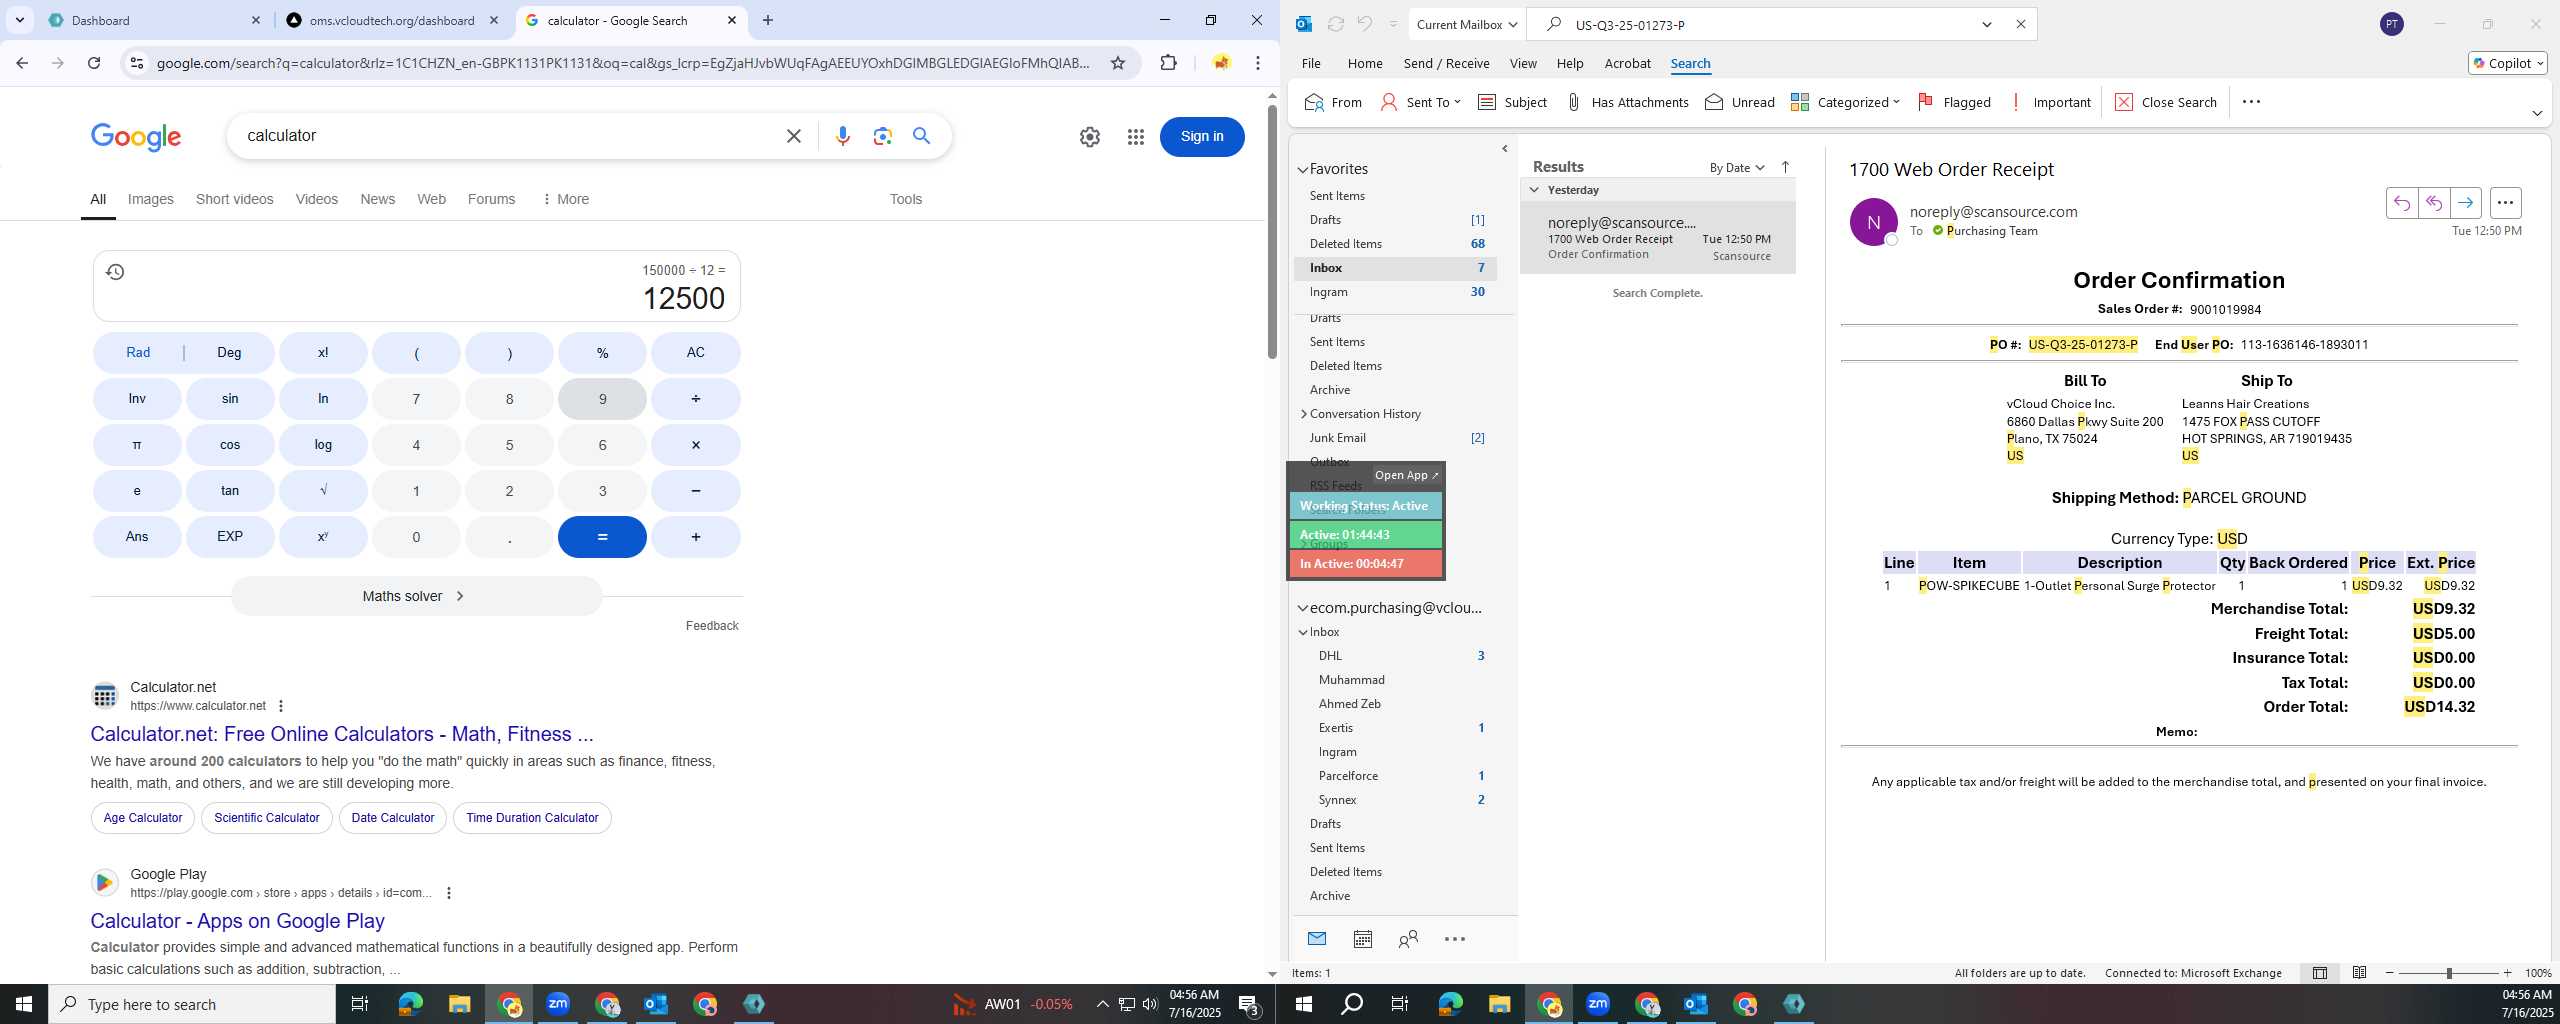Switch to Outlook People view

tap(1408, 939)
